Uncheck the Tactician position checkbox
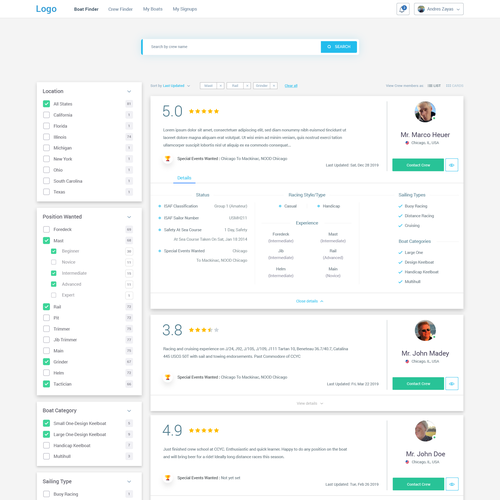 [x=46, y=384]
